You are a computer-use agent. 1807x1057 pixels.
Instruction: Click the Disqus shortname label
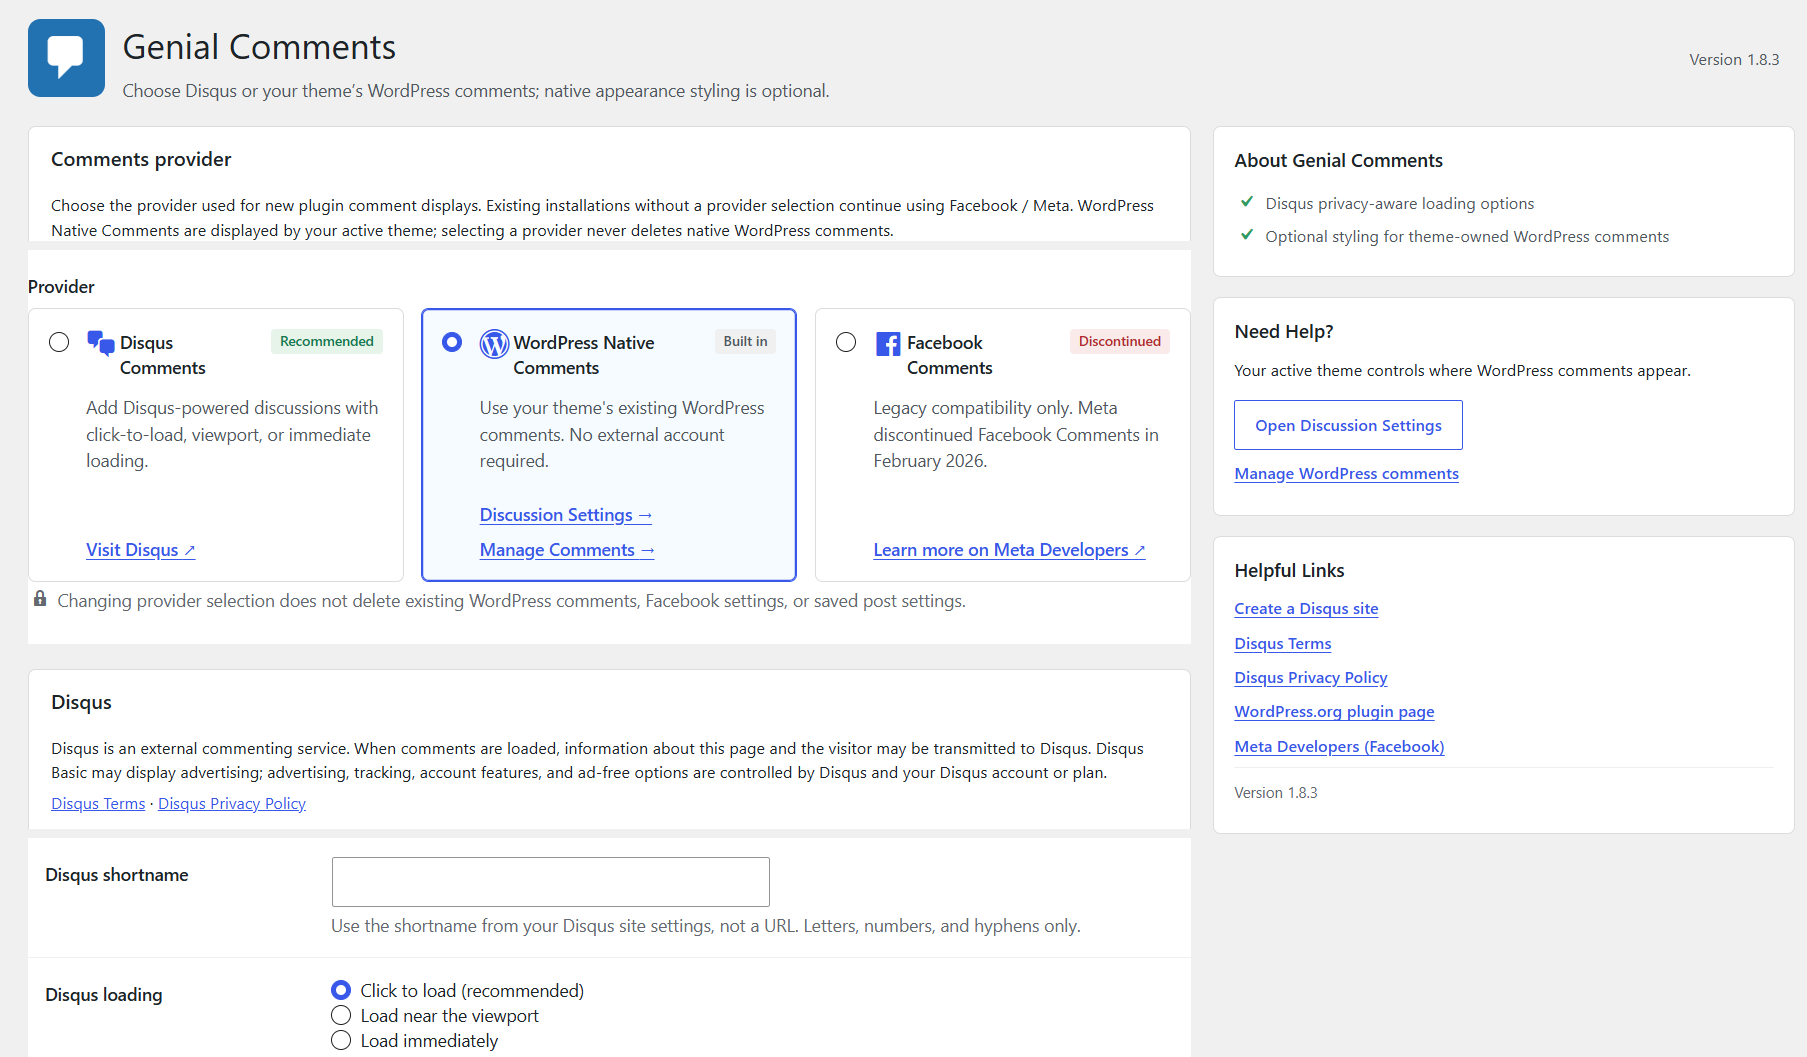click(x=117, y=875)
